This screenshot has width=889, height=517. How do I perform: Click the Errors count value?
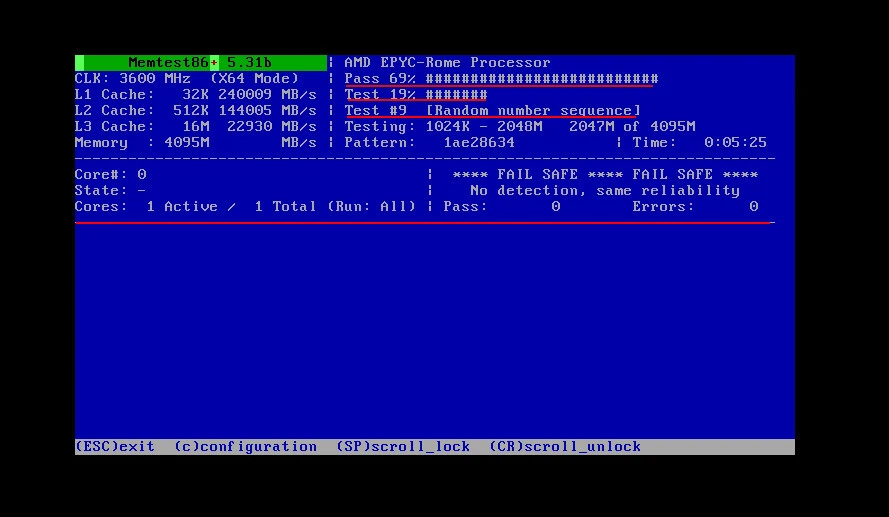pyautogui.click(x=753, y=207)
